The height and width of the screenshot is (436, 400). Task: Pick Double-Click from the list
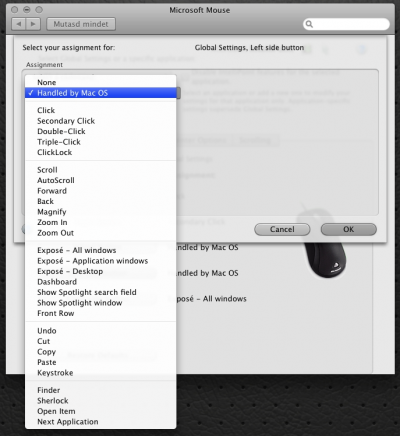coord(100,131)
